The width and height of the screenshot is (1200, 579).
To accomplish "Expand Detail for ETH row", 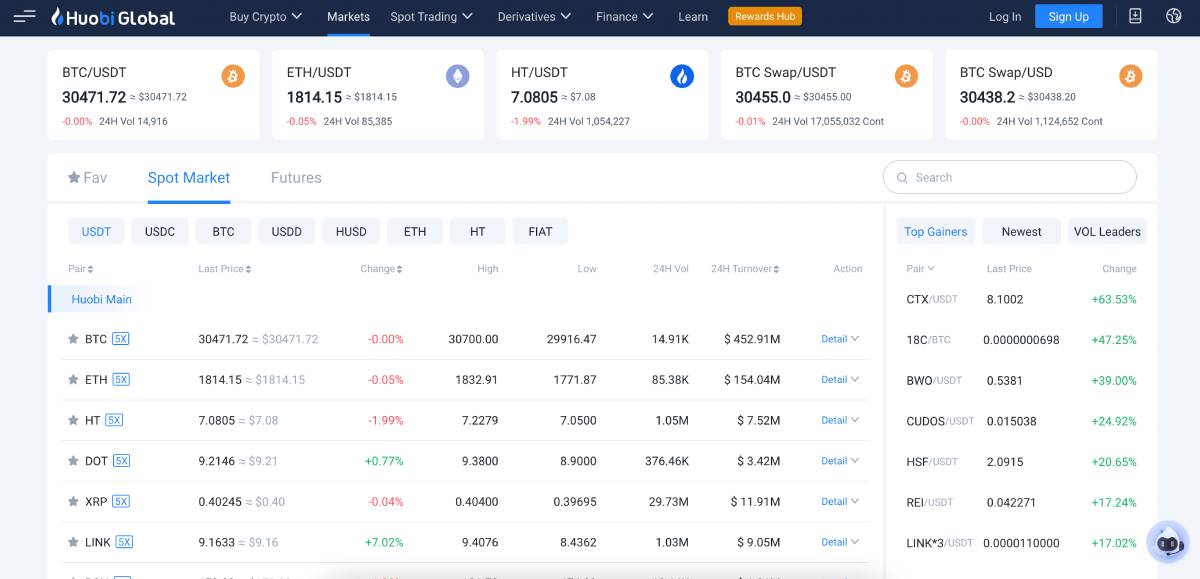I will [x=840, y=379].
